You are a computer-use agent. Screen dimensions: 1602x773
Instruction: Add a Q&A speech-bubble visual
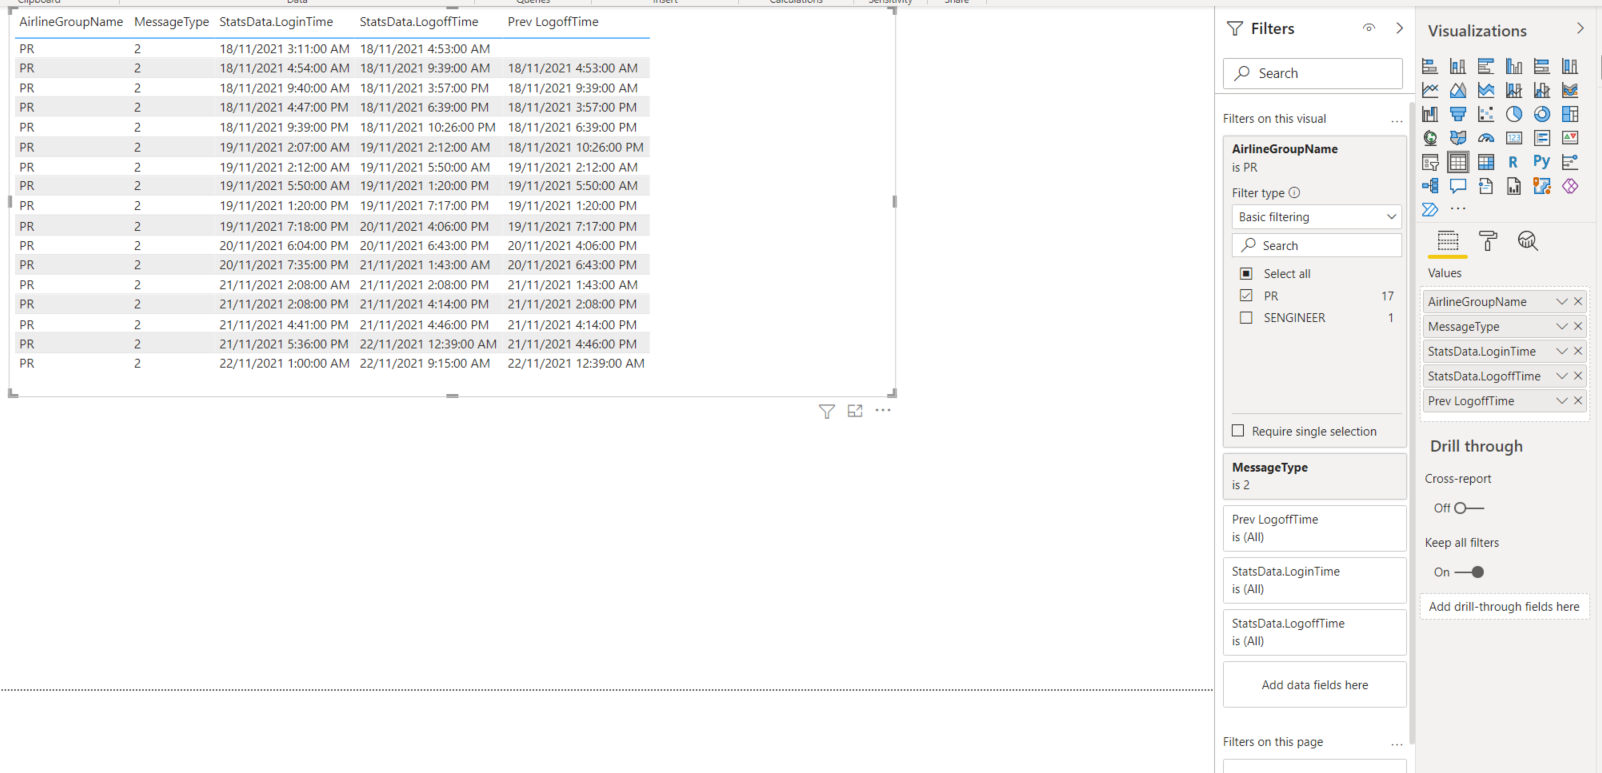click(1458, 186)
